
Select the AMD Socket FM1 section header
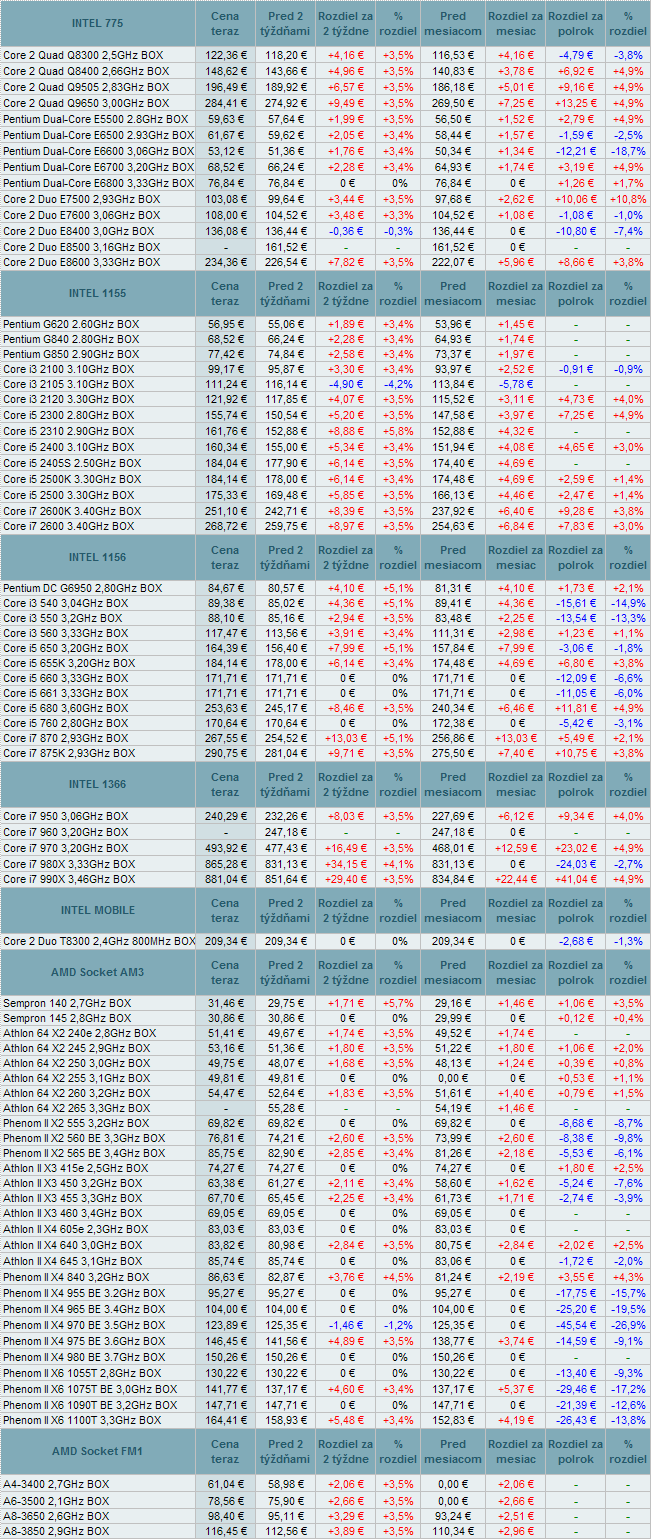point(98,1451)
